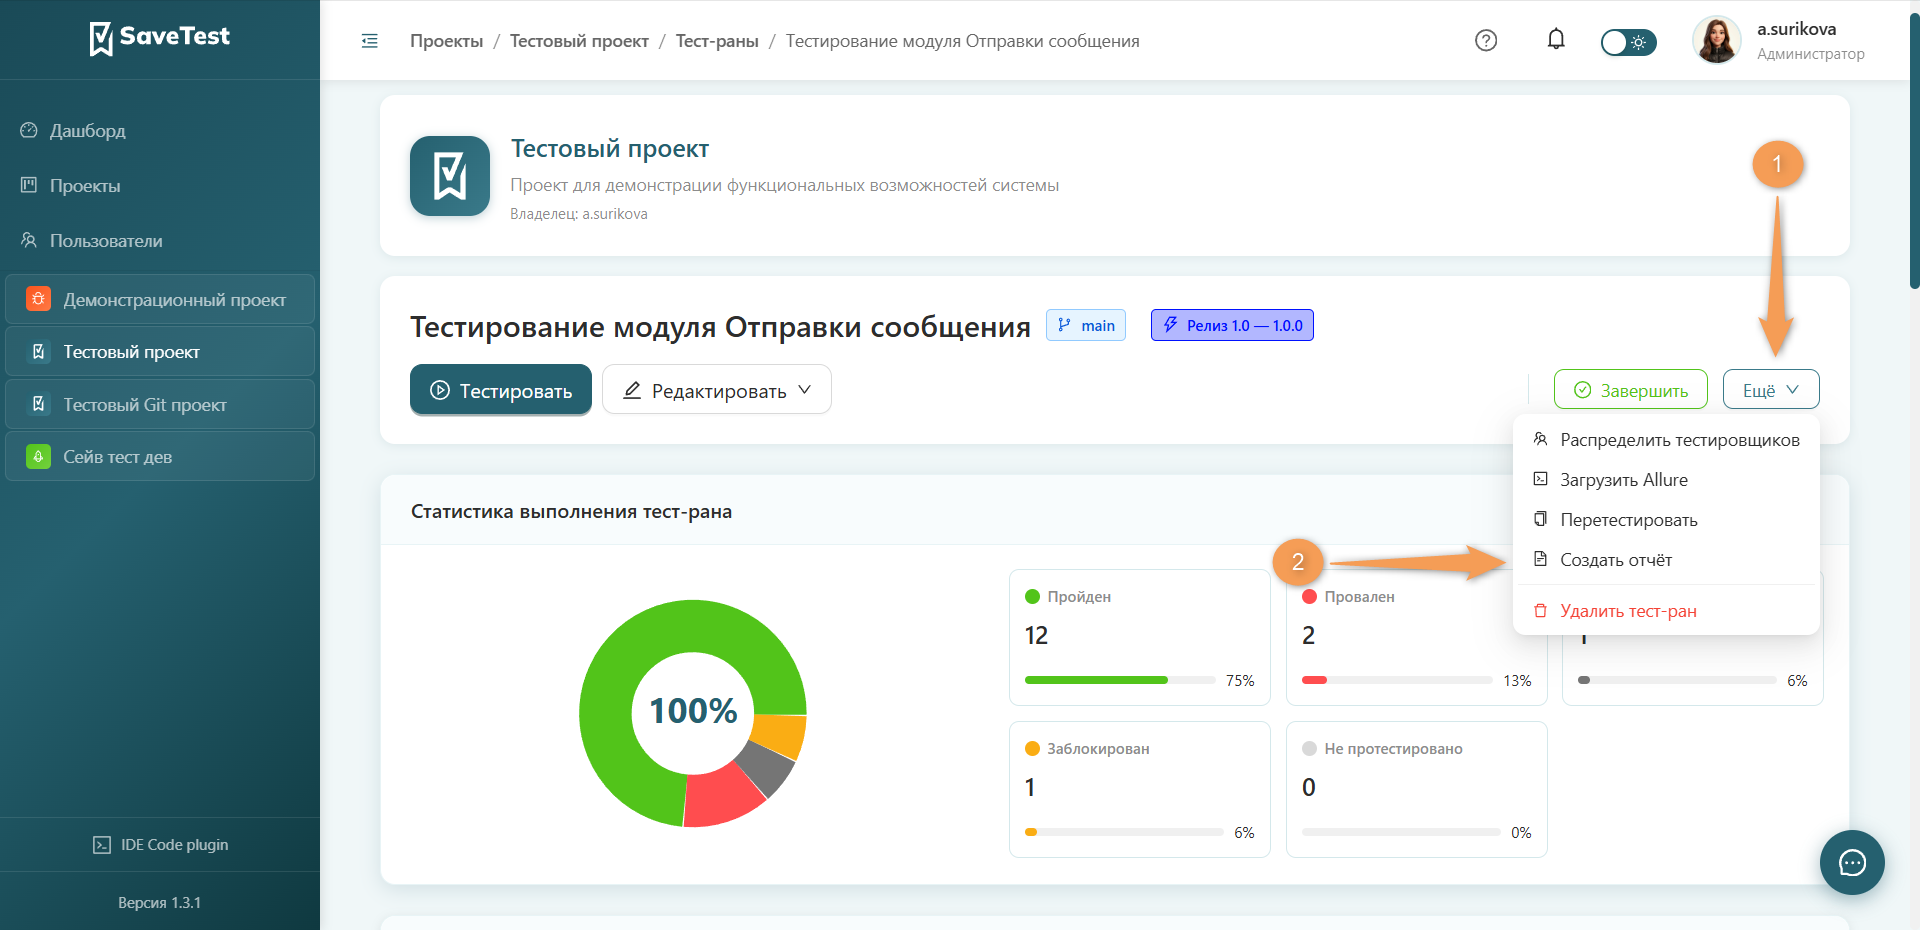The width and height of the screenshot is (1920, 930).
Task: Select Тестовый Git проект in sidebar
Action: [x=160, y=405]
